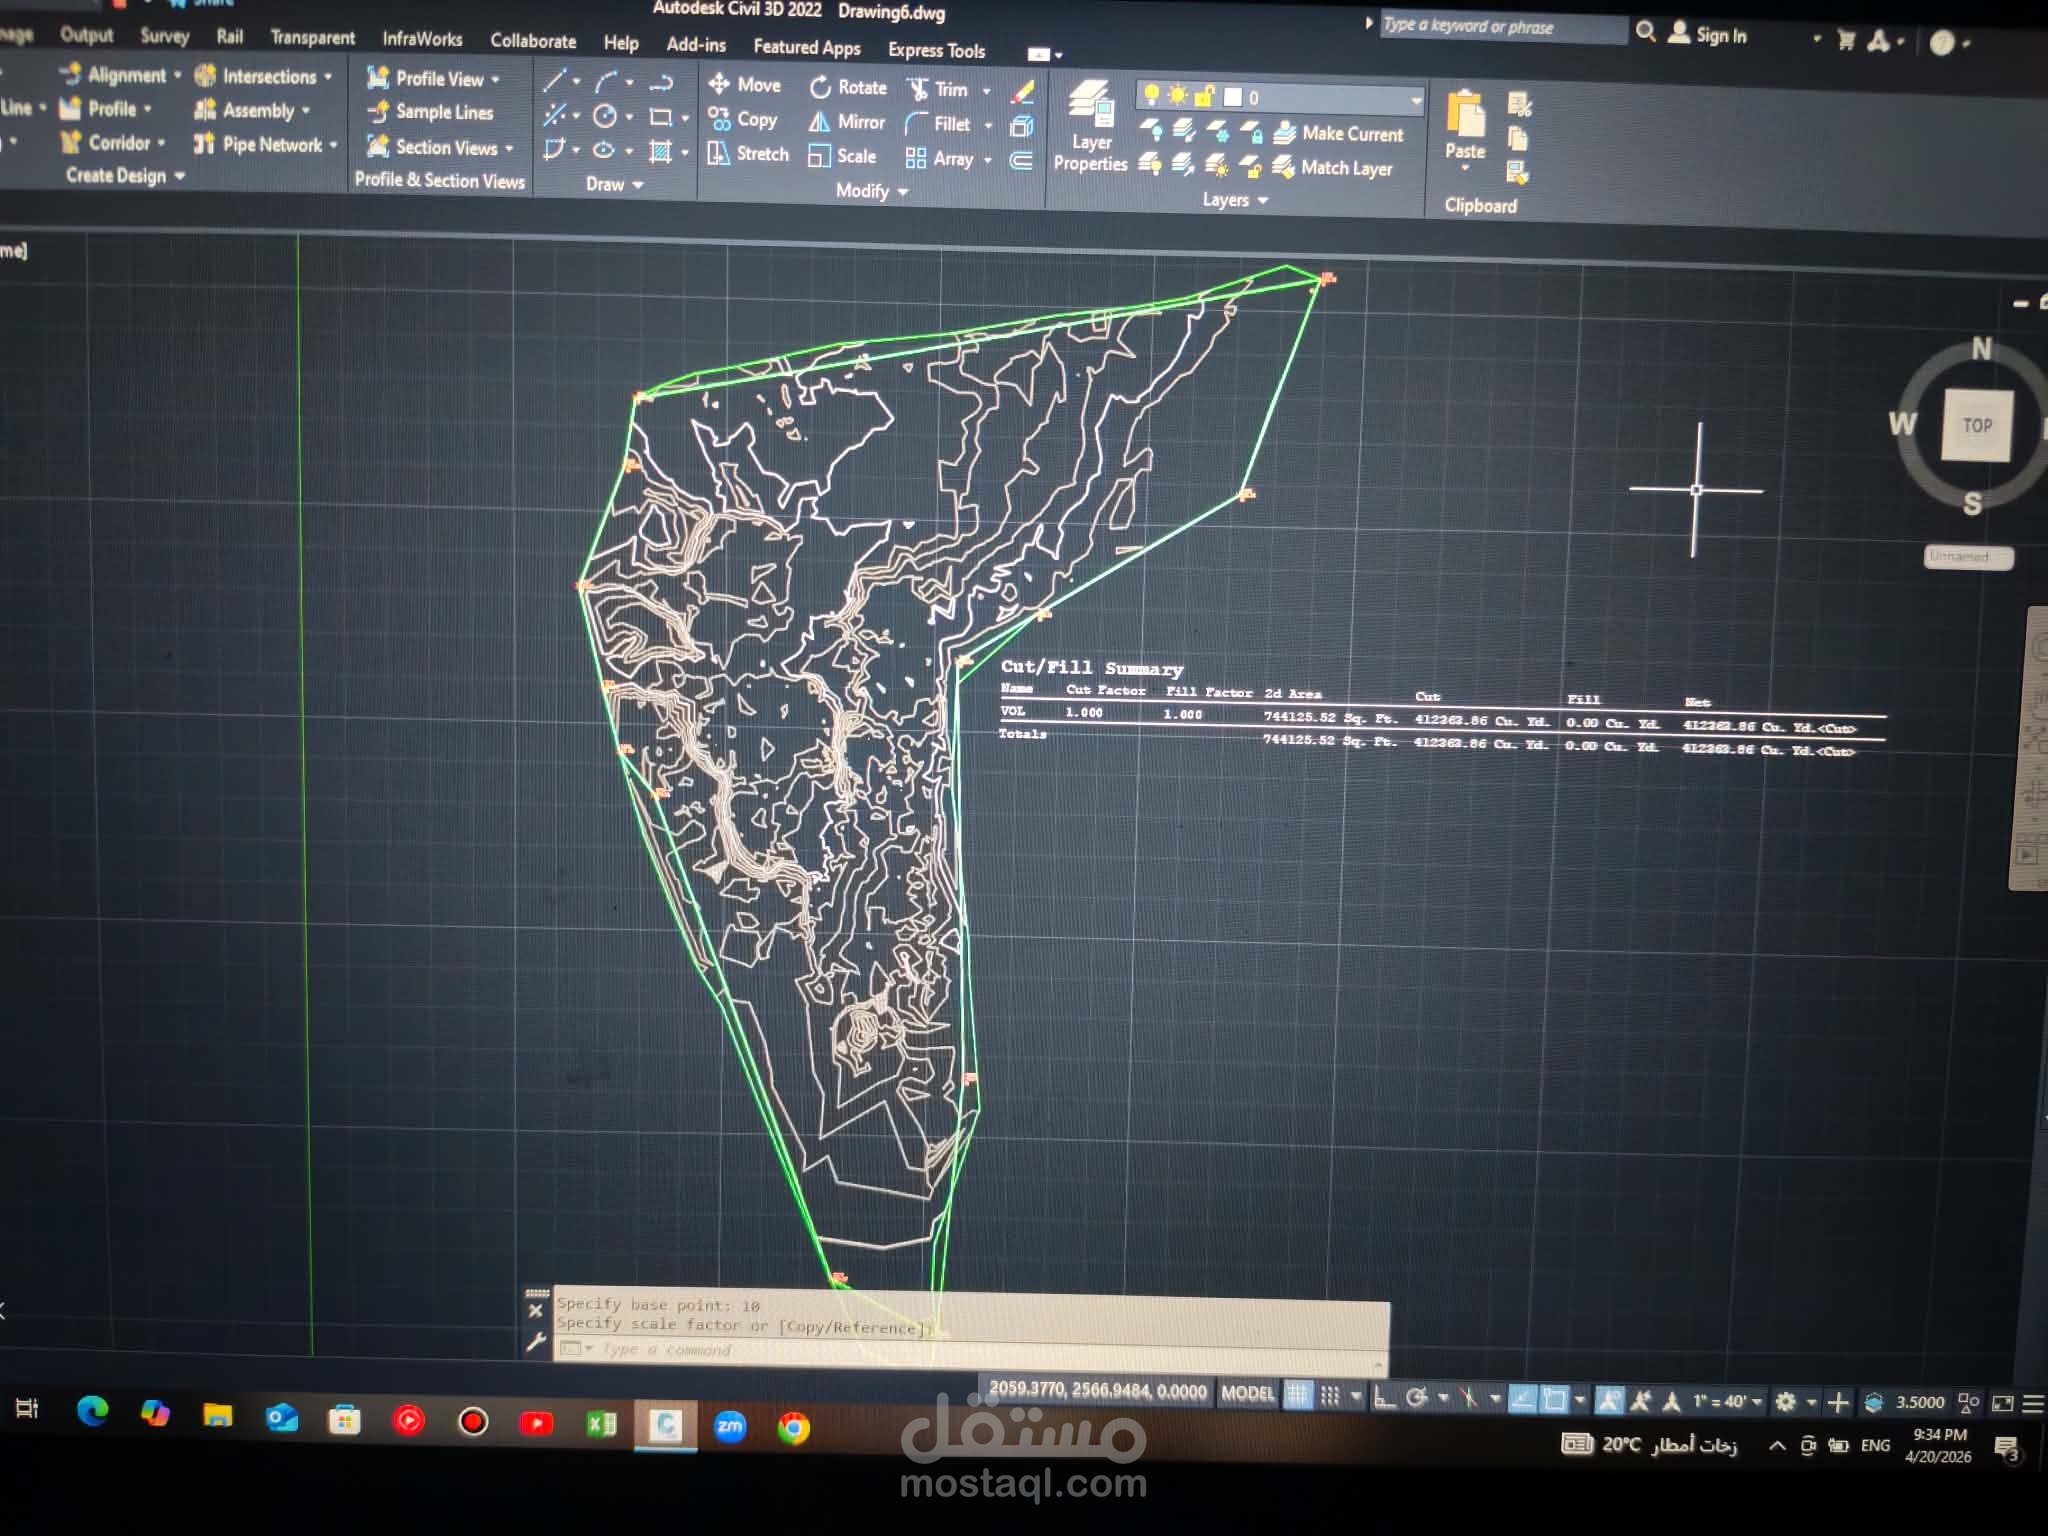Image resolution: width=2048 pixels, height=1536 pixels.
Task: Expand the Draw panel dropdown
Action: 614,184
